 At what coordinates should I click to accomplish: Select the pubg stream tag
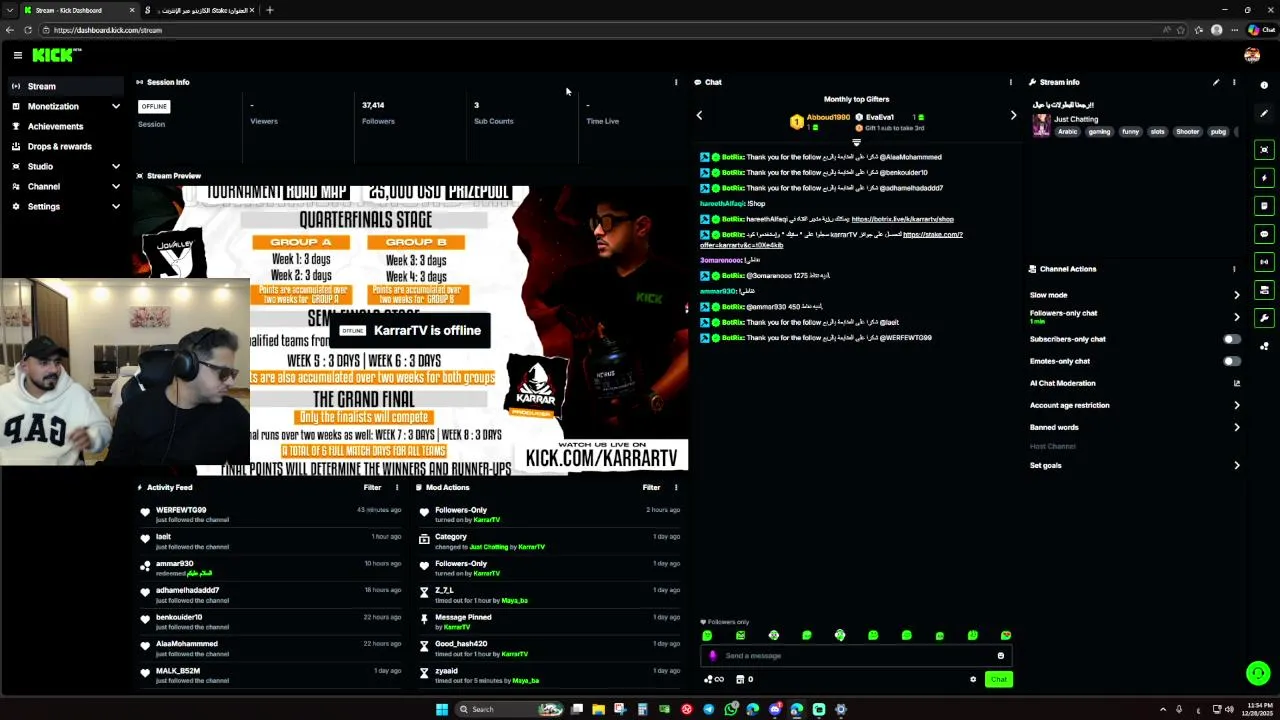pyautogui.click(x=1218, y=132)
